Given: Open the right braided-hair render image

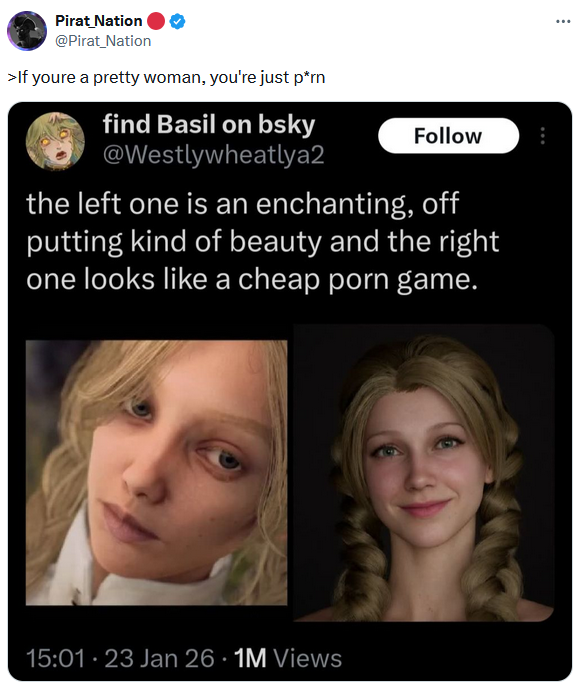Looking at the screenshot, I should pyautogui.click(x=423, y=473).
